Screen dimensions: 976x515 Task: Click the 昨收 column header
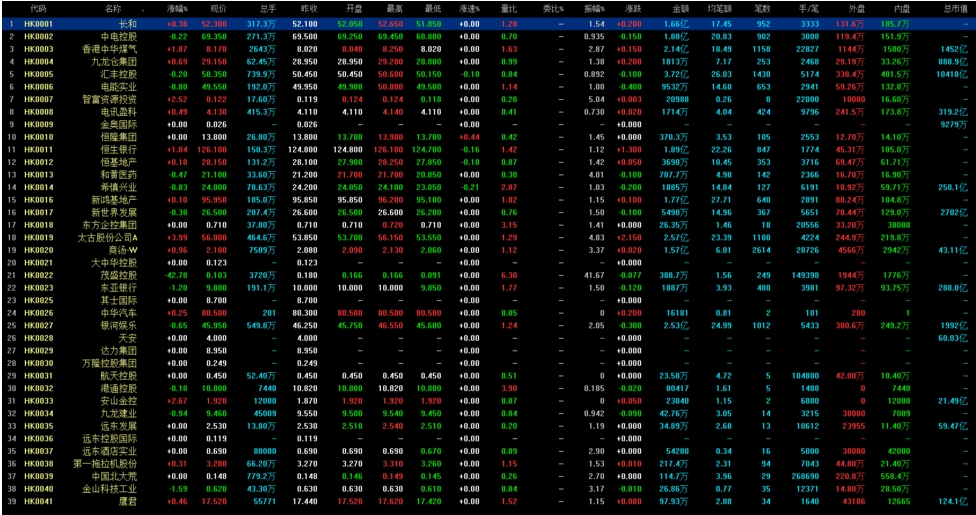click(x=309, y=9)
